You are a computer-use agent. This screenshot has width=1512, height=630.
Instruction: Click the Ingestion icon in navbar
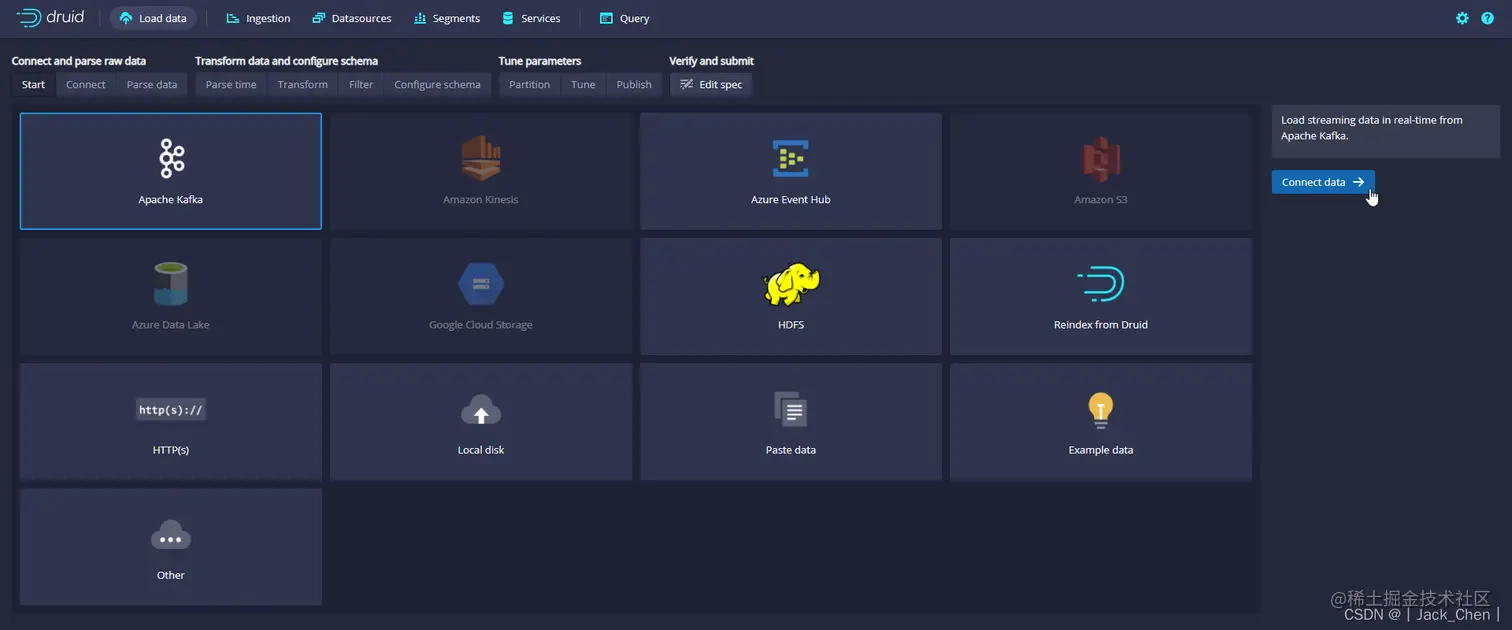233,18
